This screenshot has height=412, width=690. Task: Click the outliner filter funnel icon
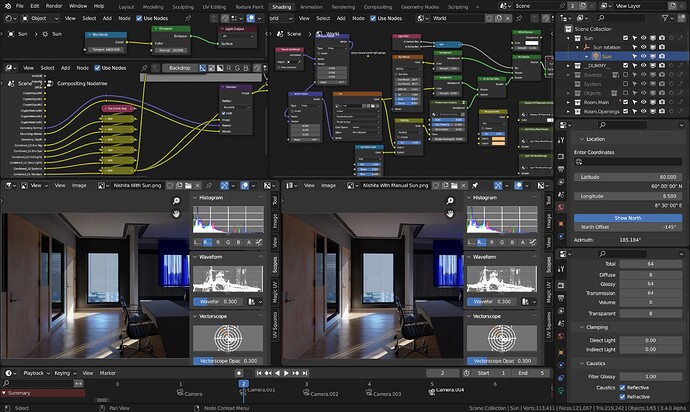[x=665, y=18]
